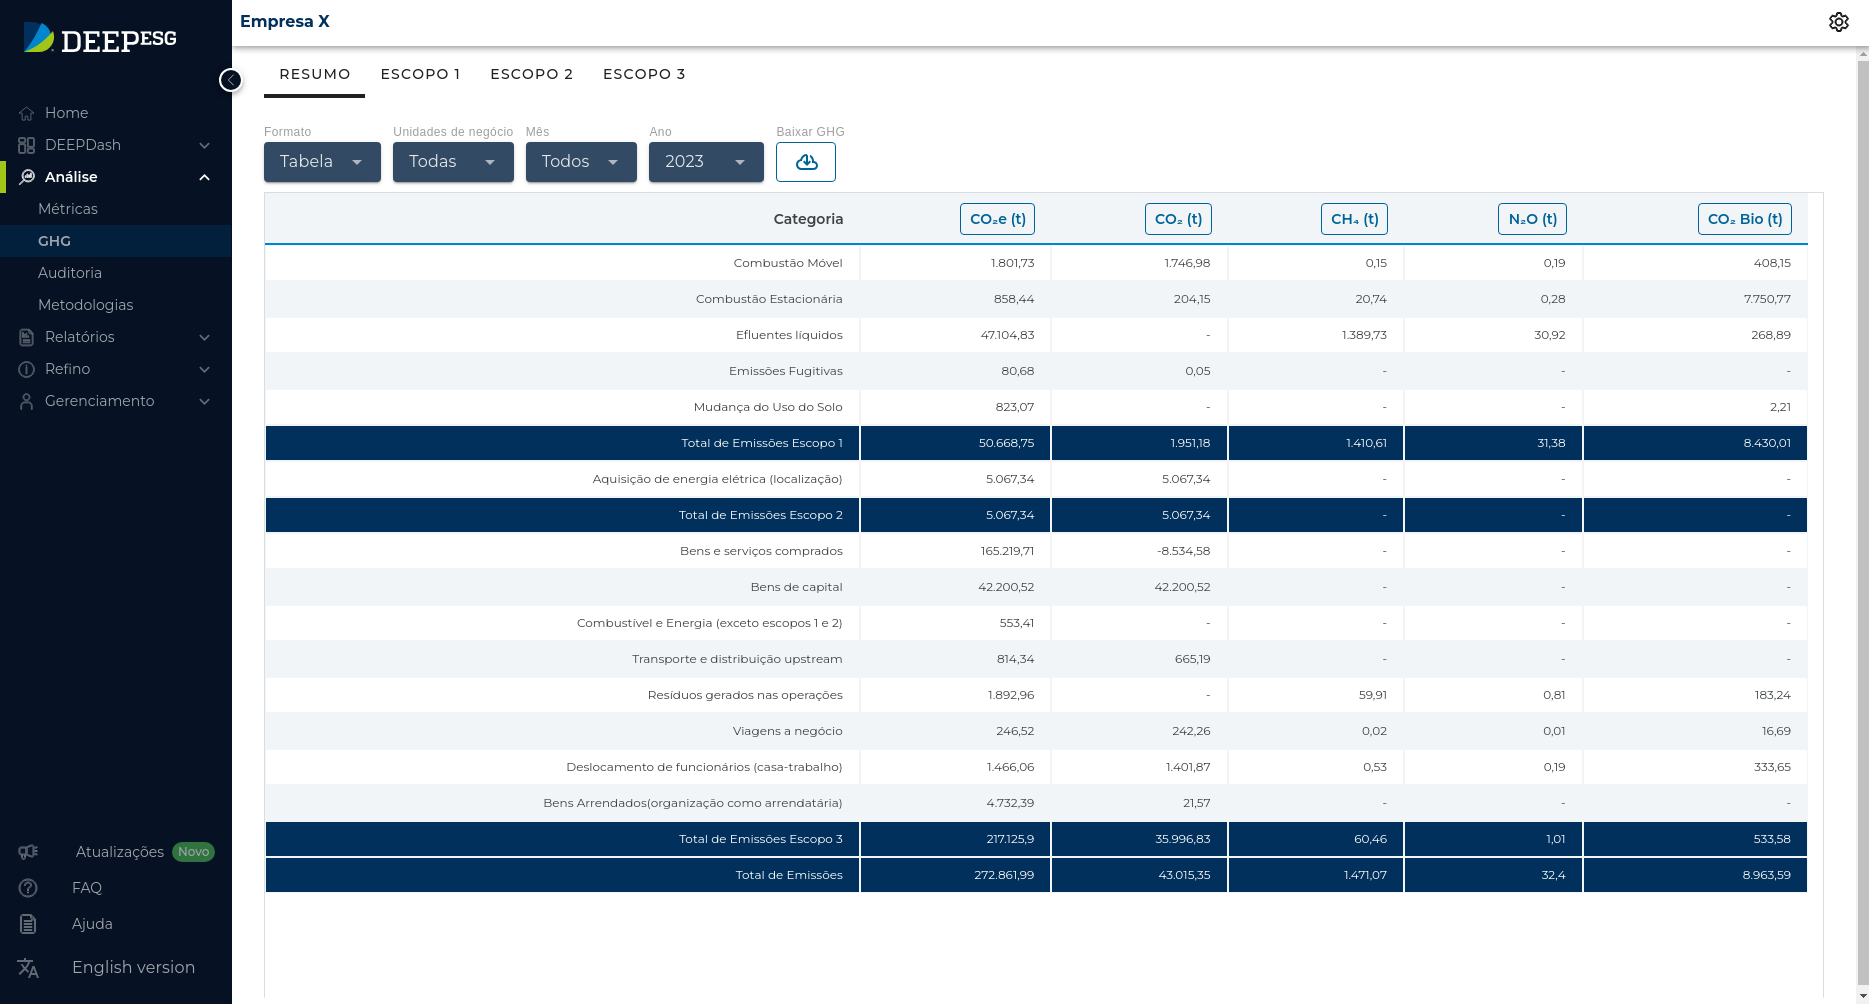The height and width of the screenshot is (1004, 1869).
Task: Click the FAQ question mark icon
Action: click(x=28, y=888)
